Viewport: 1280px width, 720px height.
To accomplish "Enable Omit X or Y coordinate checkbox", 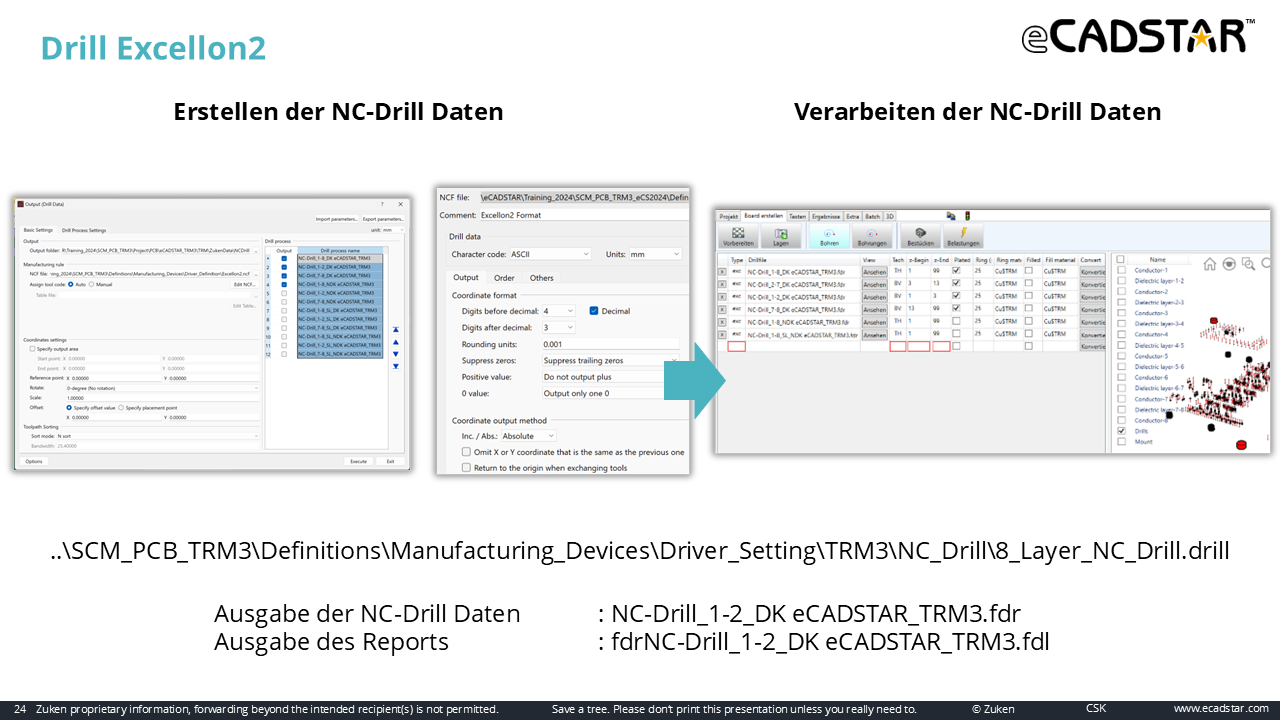I will (x=466, y=452).
